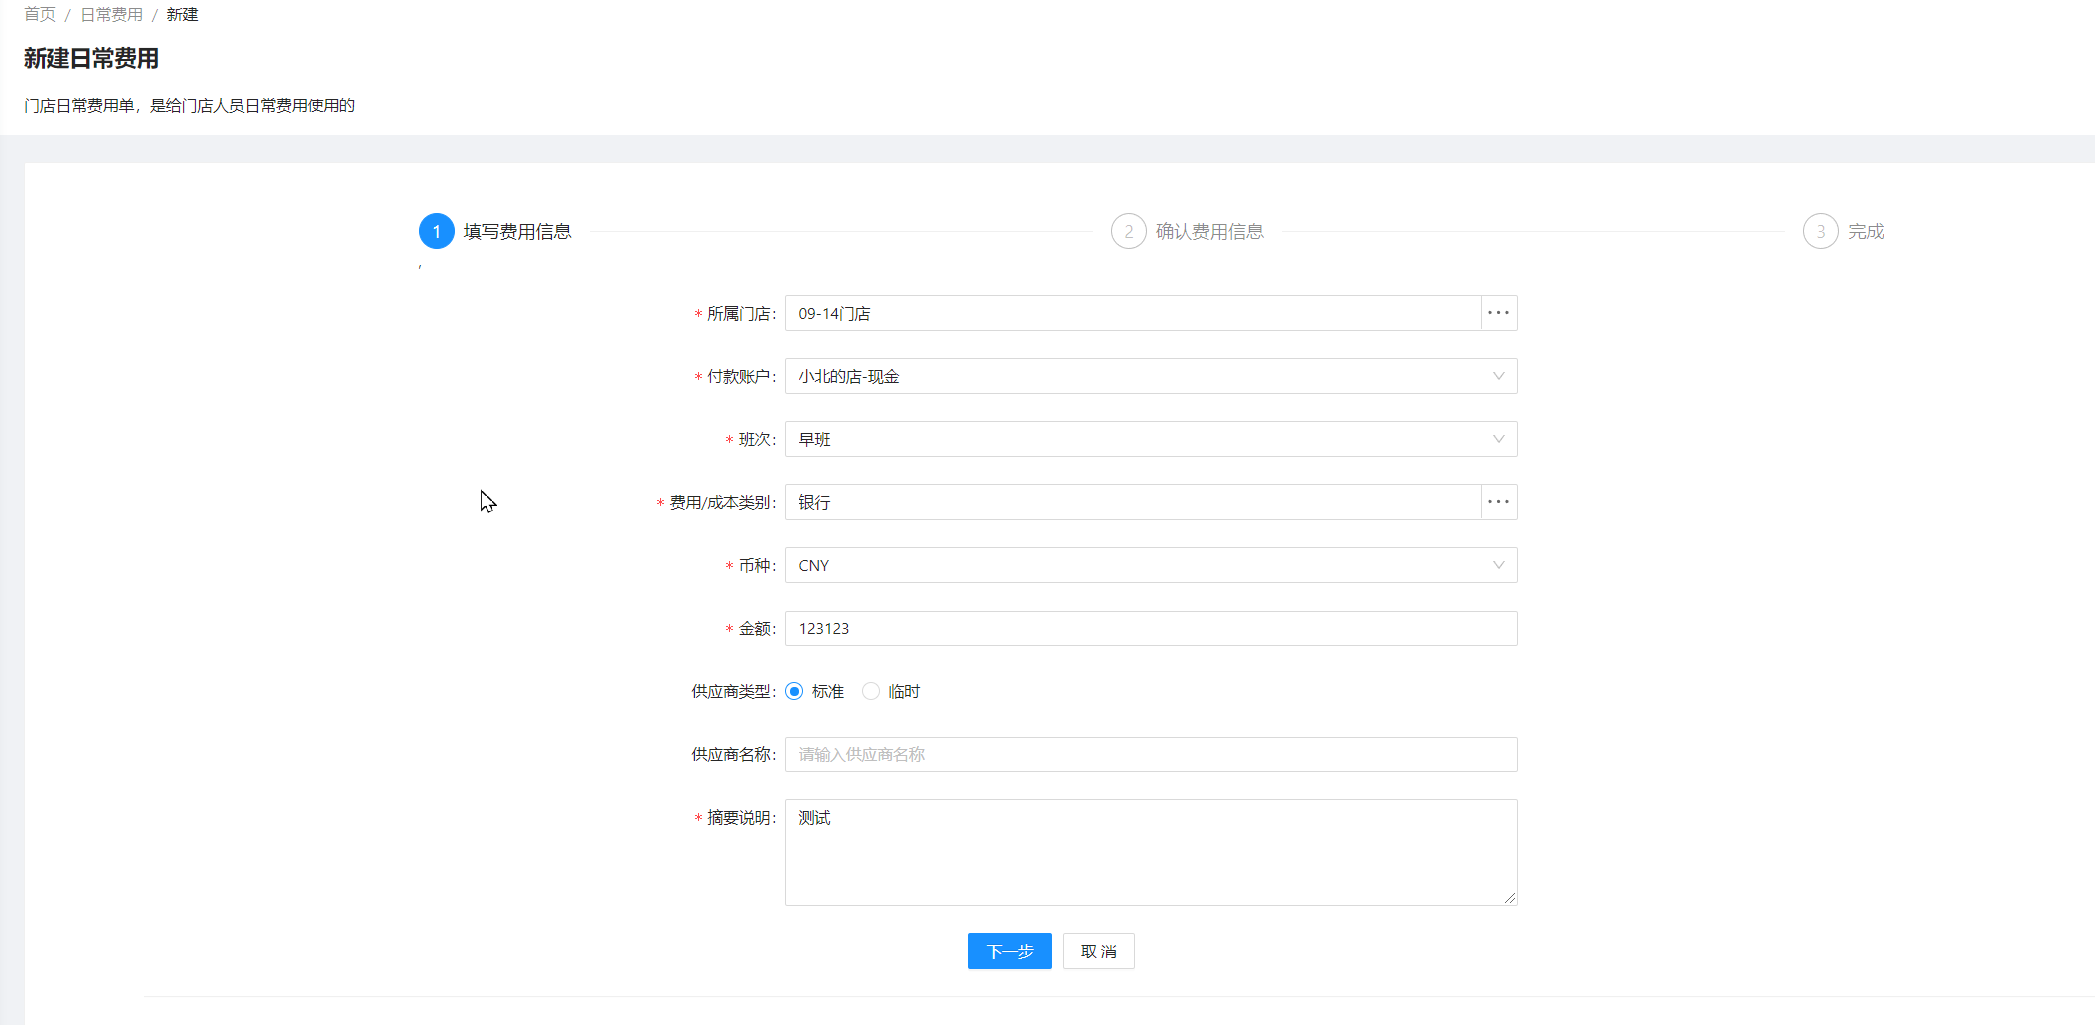Go to 首页 breadcrumb link
The image size is (2095, 1025).
click(x=40, y=14)
